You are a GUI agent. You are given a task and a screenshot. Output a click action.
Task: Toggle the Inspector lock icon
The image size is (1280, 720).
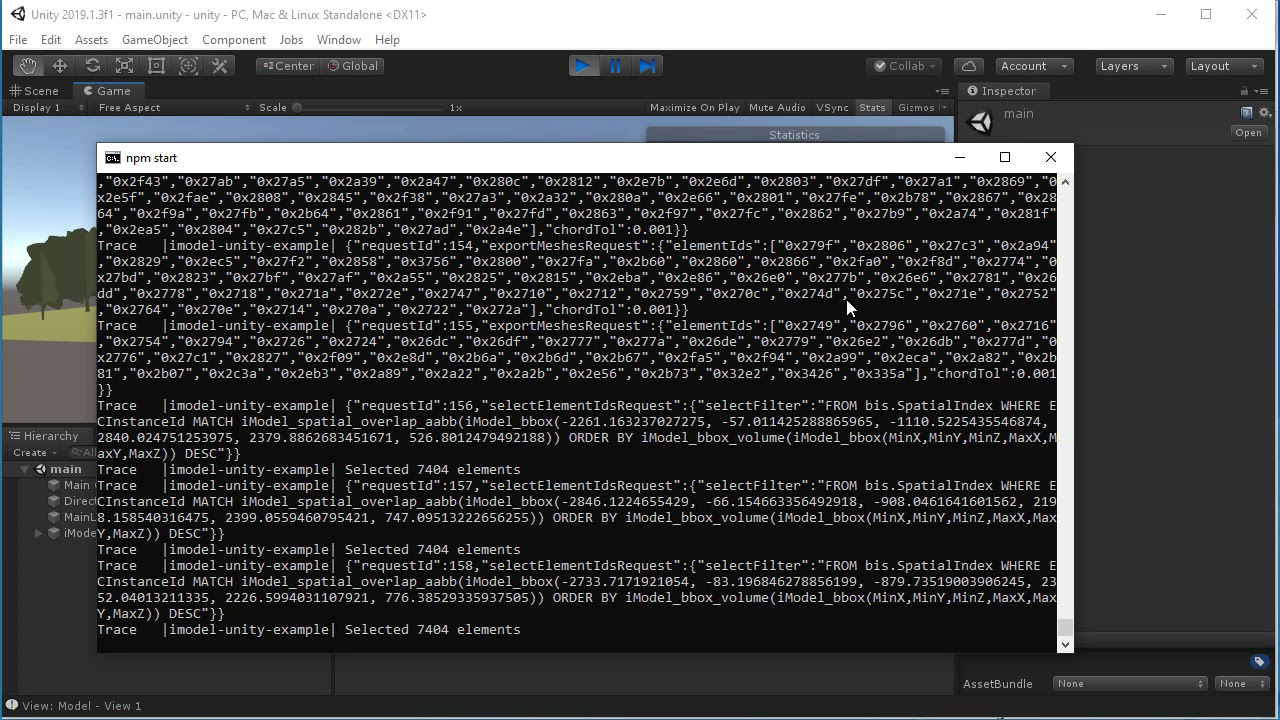[1244, 91]
